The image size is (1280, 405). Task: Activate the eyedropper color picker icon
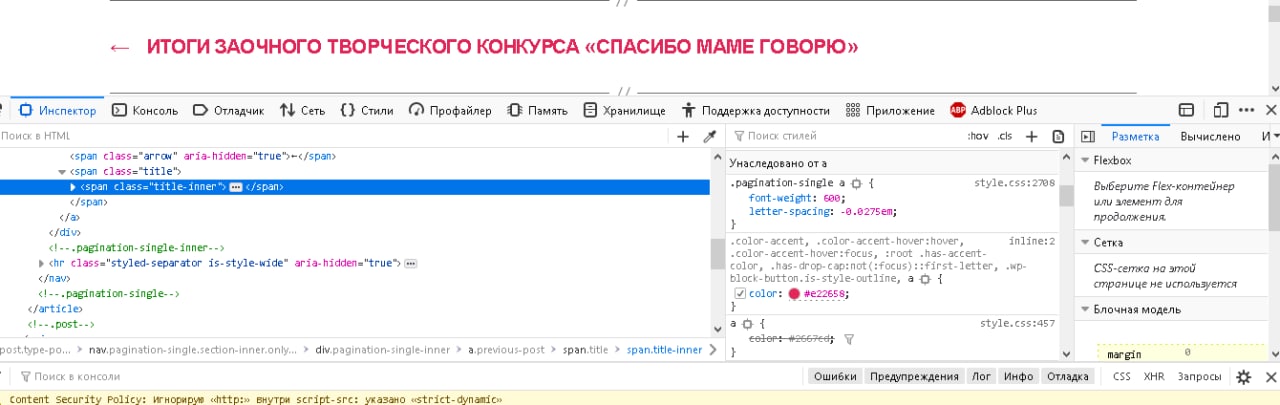point(710,136)
